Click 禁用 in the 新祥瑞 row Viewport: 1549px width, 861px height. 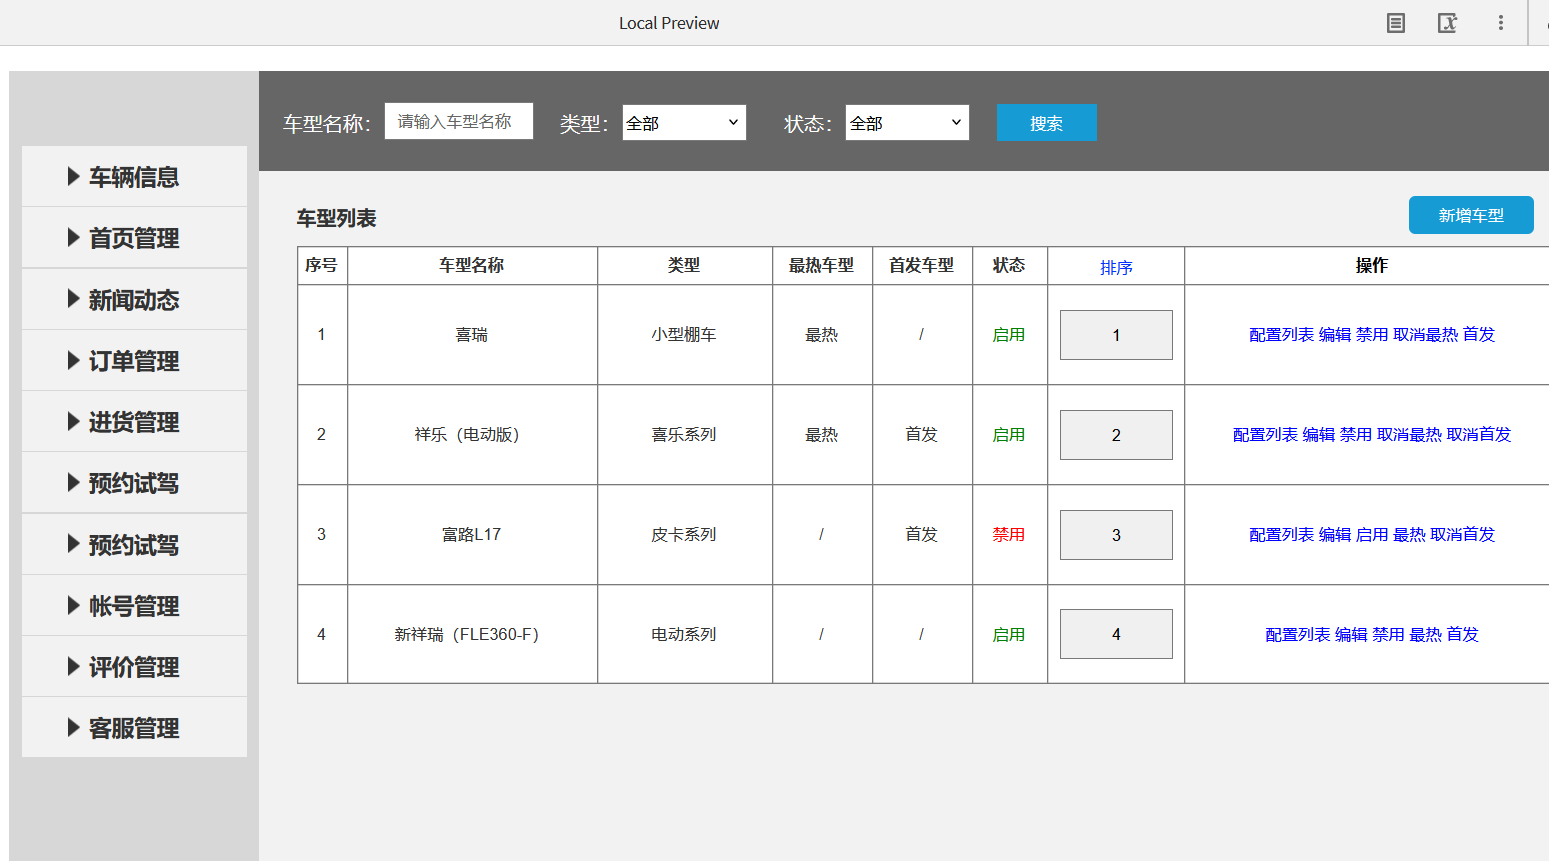[x=1388, y=635]
